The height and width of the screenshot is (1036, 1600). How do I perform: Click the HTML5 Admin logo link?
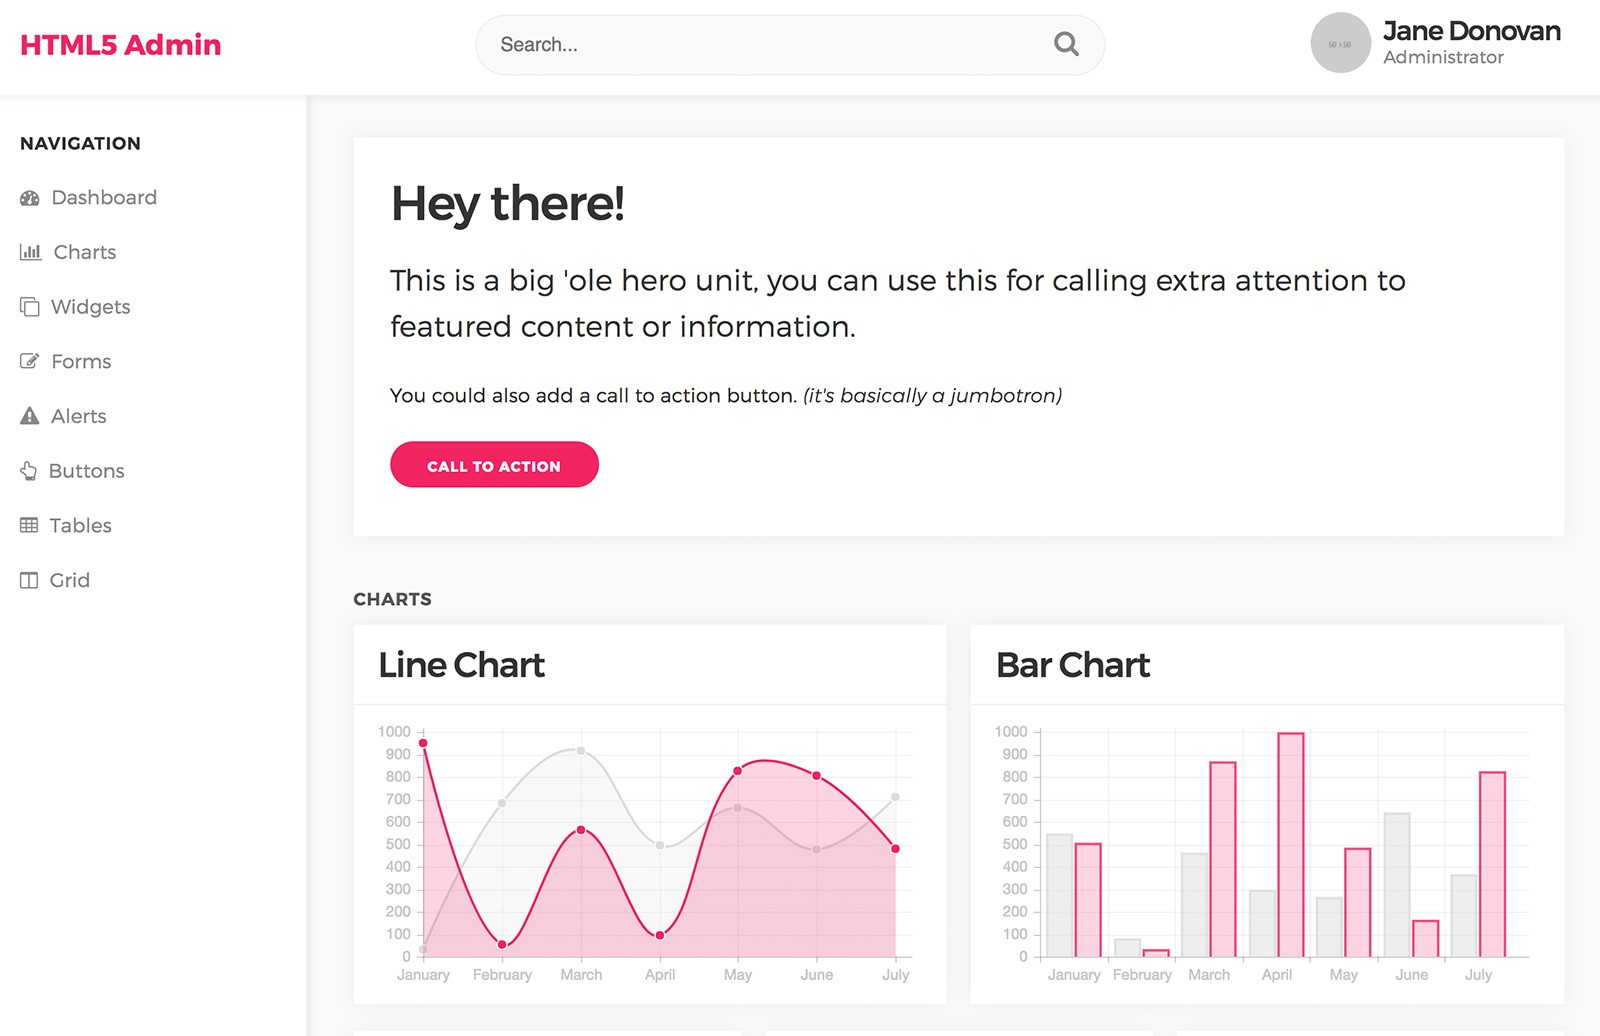(x=121, y=45)
